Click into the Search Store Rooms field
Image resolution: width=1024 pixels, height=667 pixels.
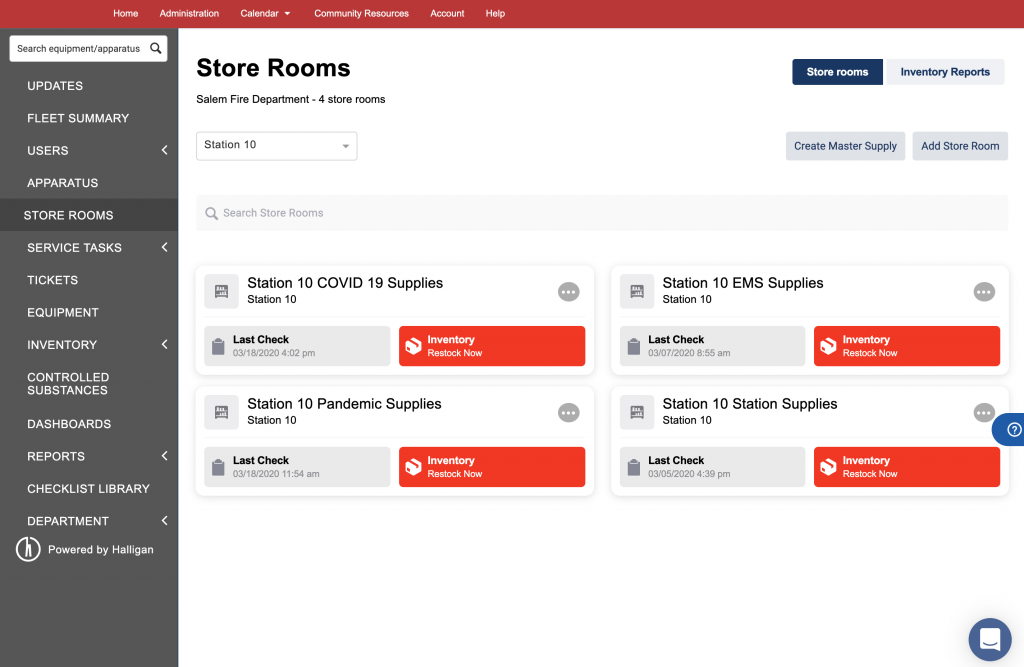(x=600, y=213)
